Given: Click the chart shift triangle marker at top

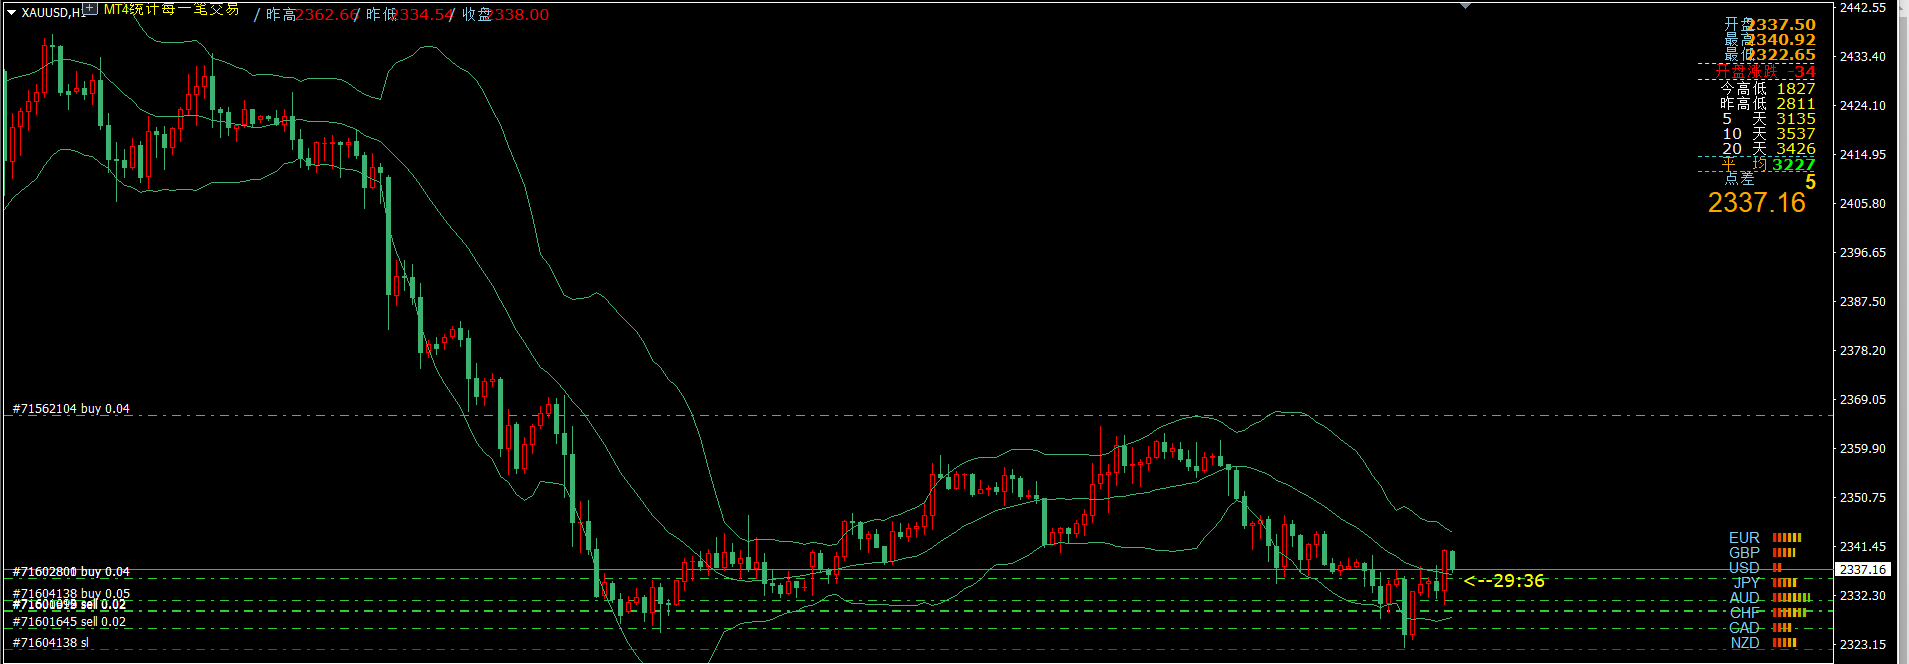Looking at the screenshot, I should 1465,6.
